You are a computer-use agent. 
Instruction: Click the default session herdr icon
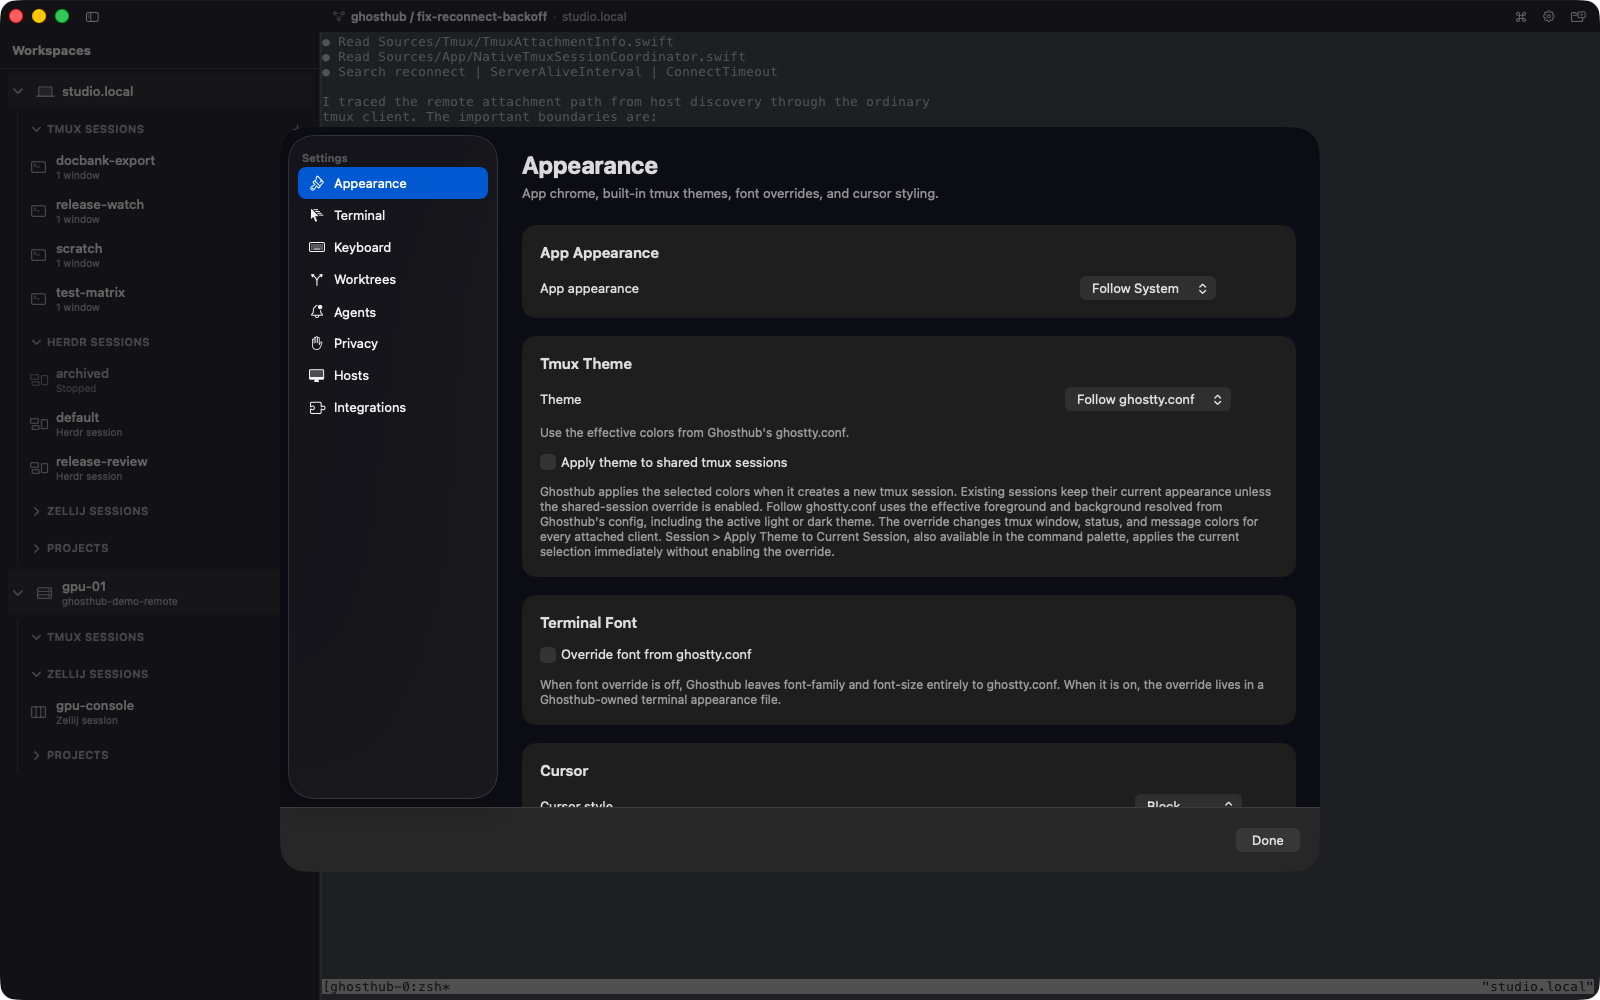coord(39,424)
